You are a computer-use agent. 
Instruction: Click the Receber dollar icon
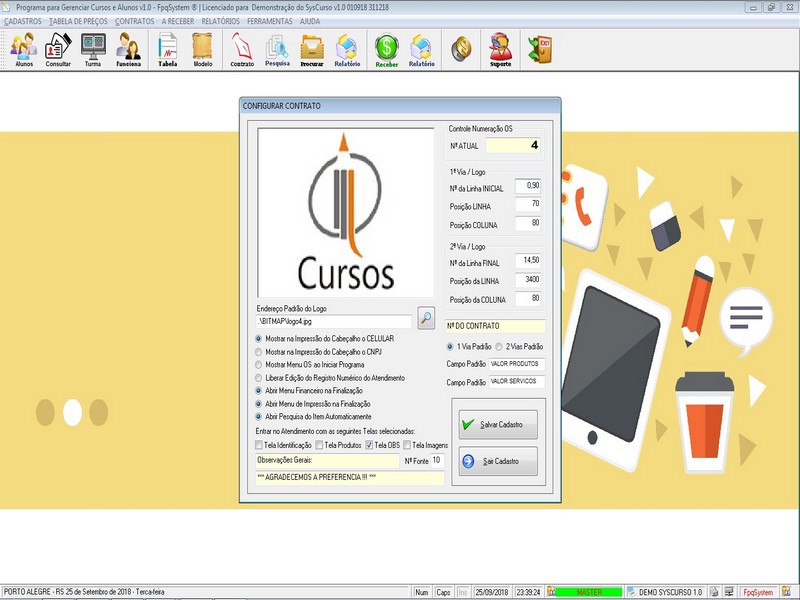click(x=386, y=49)
